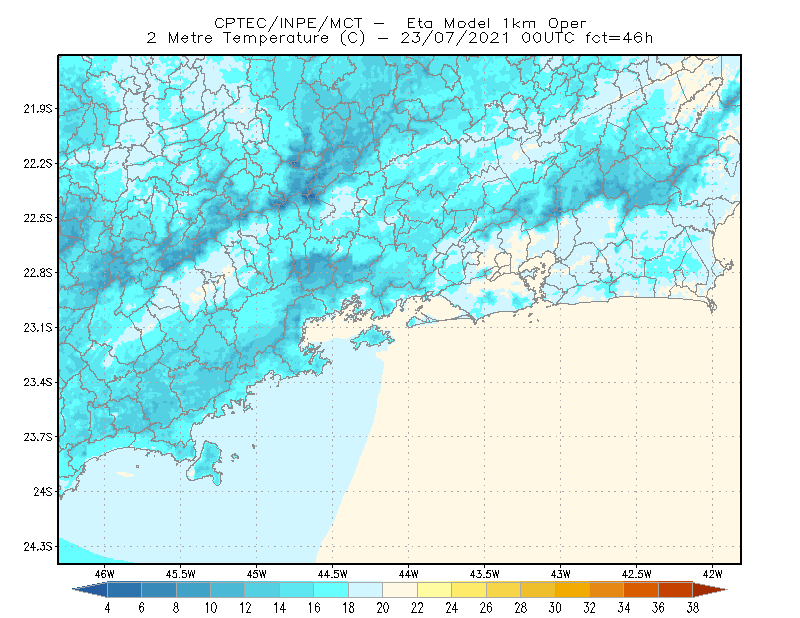
Task: Click the 32–34 °C legend color swatch
Action: (x=607, y=590)
